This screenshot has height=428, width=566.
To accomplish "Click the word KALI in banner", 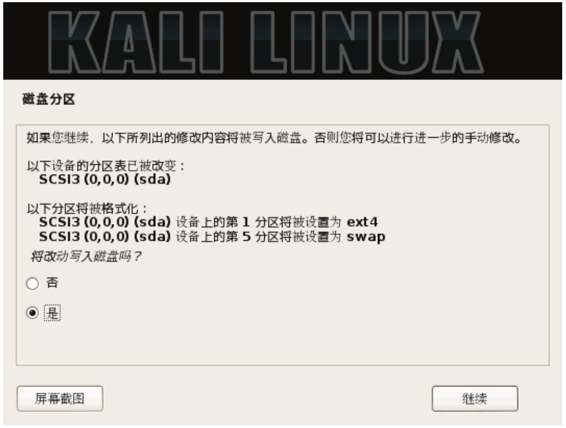I will 135,42.
